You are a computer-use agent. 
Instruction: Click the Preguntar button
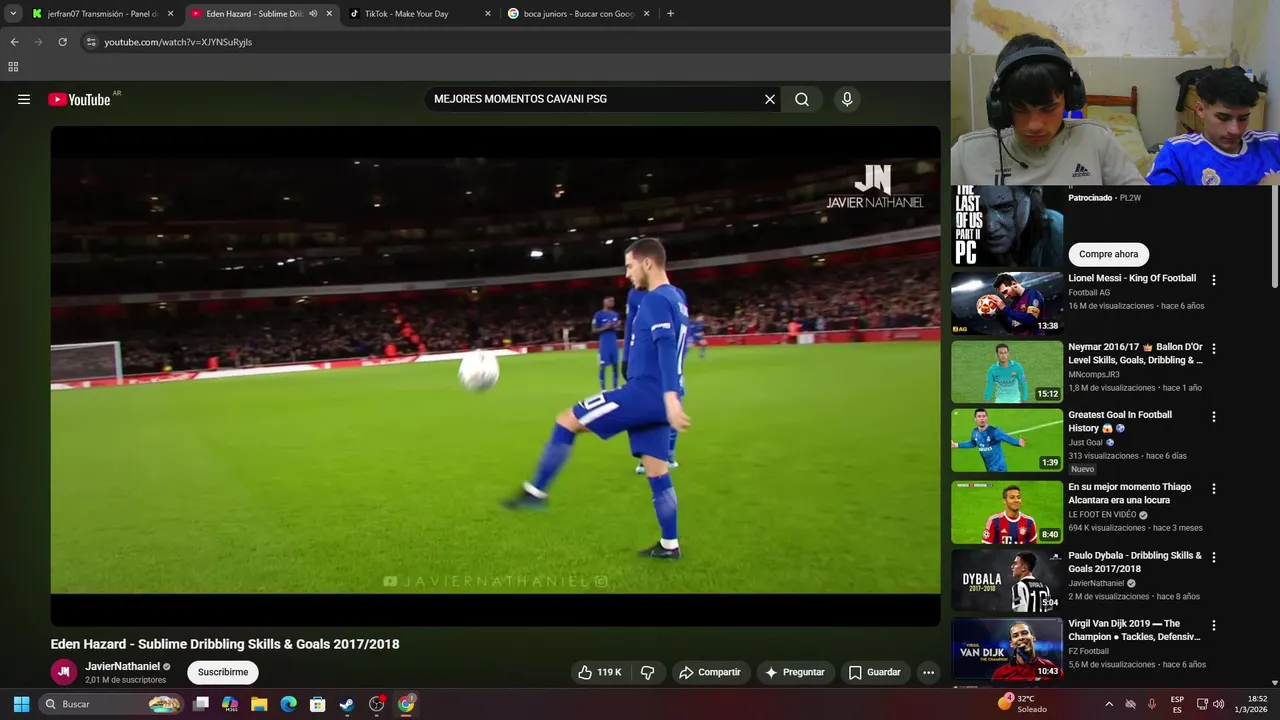796,672
